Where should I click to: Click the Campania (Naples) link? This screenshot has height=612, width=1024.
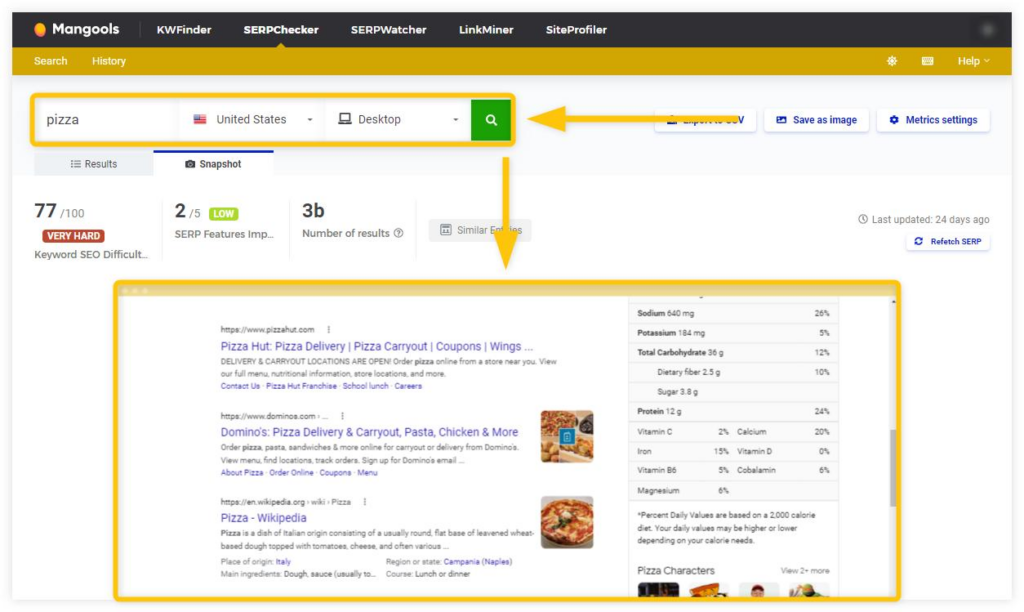point(477,562)
